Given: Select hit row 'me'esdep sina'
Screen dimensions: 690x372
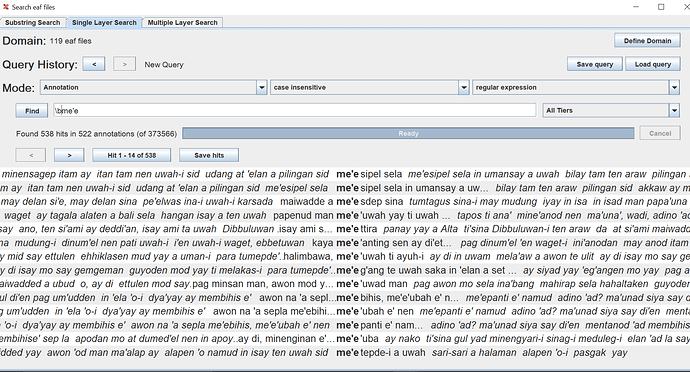Looking at the screenshot, I should click(345, 202).
